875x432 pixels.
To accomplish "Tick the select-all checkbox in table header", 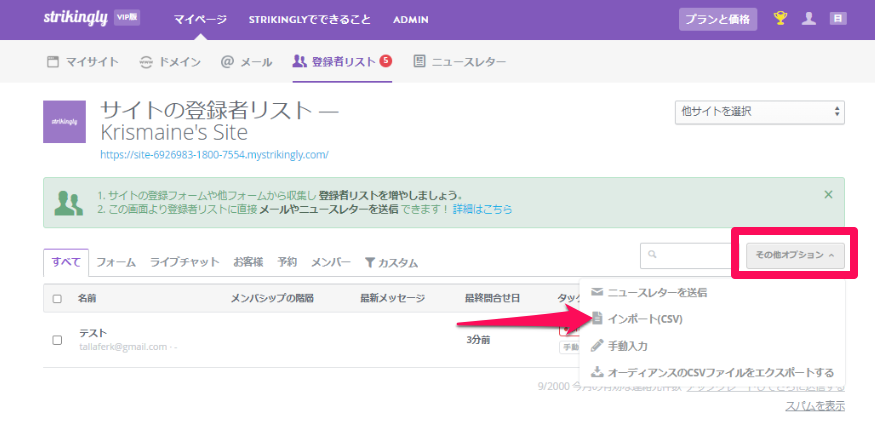I will (57, 299).
